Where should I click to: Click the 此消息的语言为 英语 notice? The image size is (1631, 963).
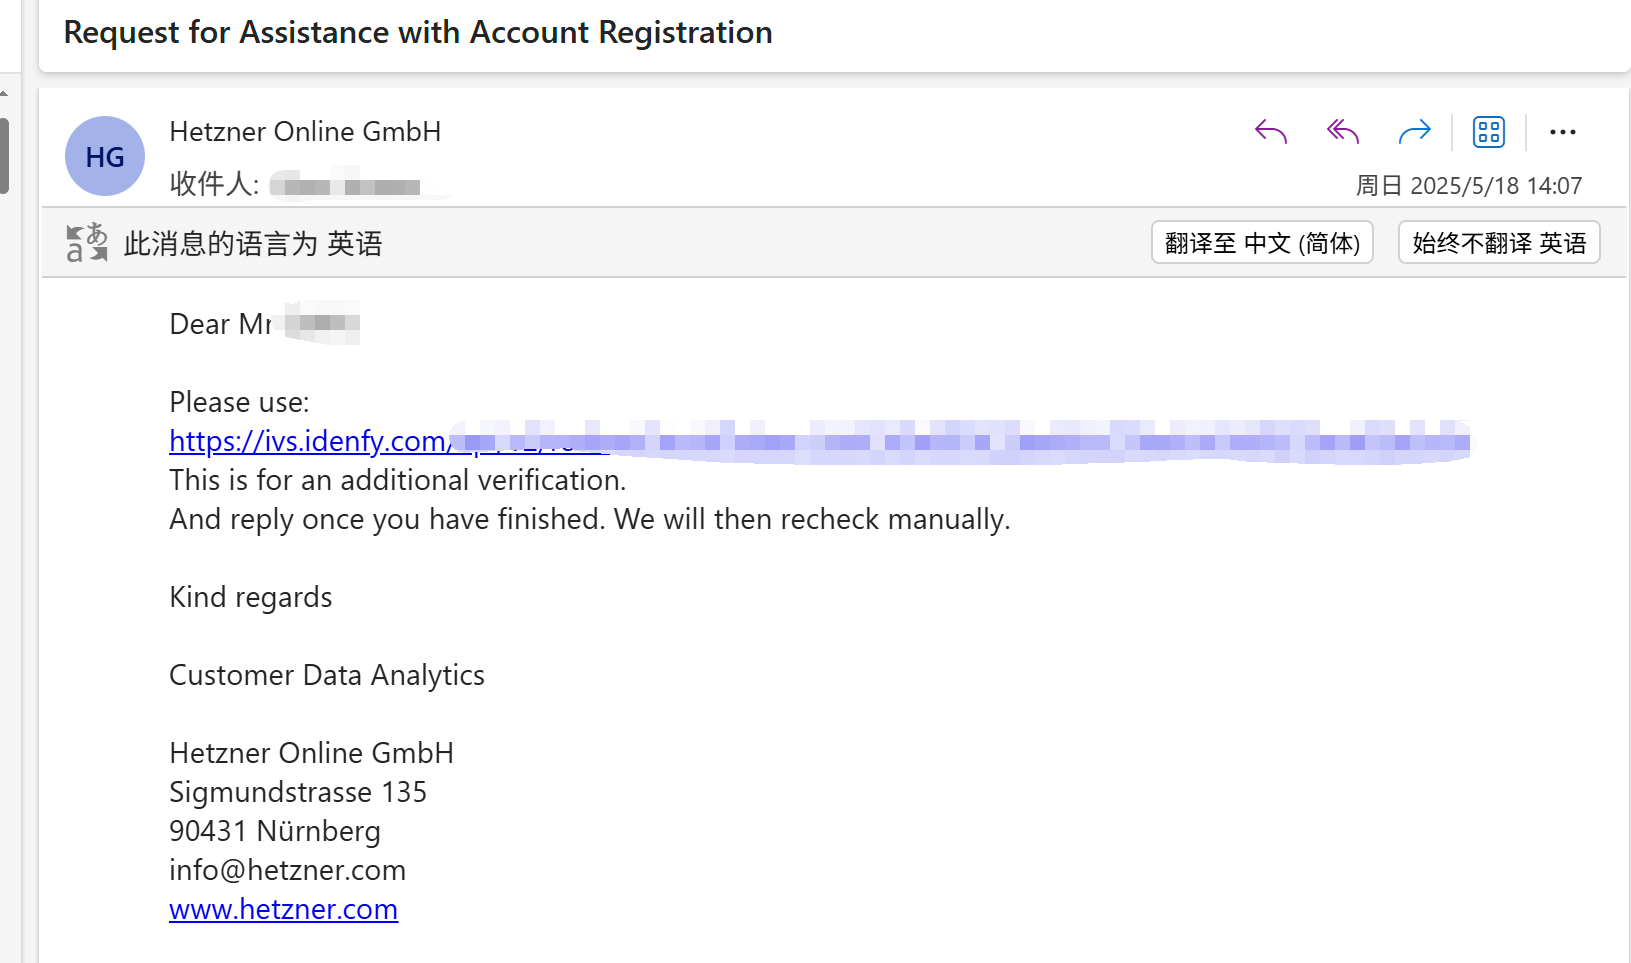point(253,243)
